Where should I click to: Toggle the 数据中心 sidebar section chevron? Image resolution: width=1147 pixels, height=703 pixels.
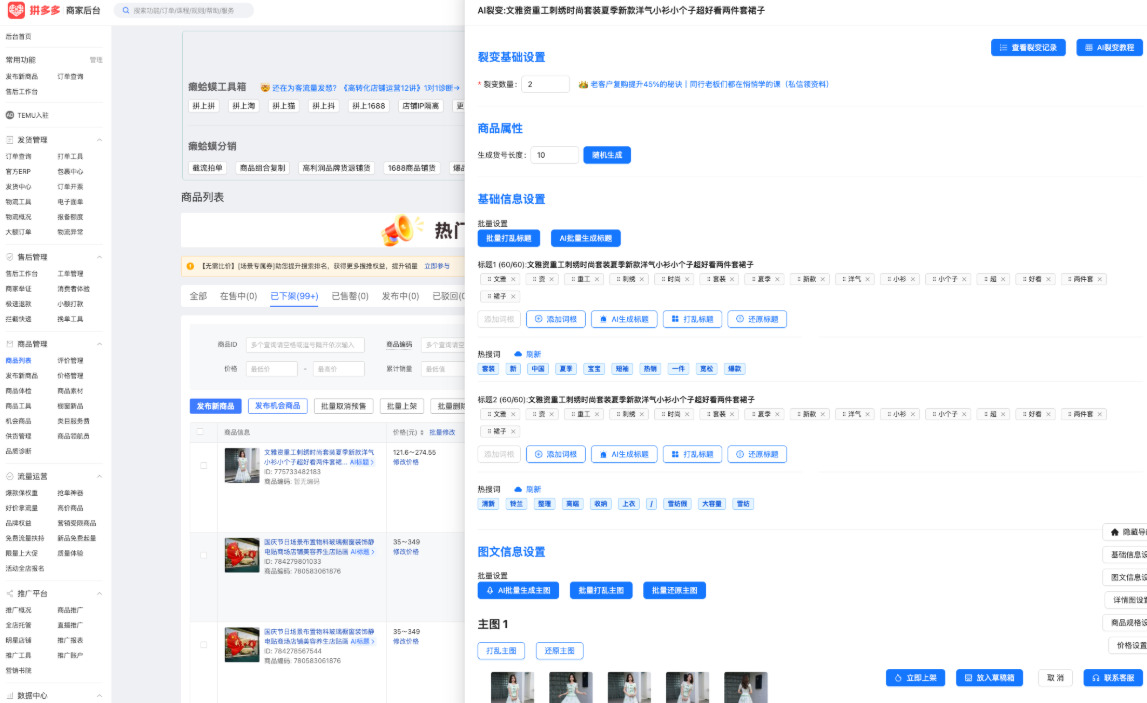pyautogui.click(x=99, y=696)
